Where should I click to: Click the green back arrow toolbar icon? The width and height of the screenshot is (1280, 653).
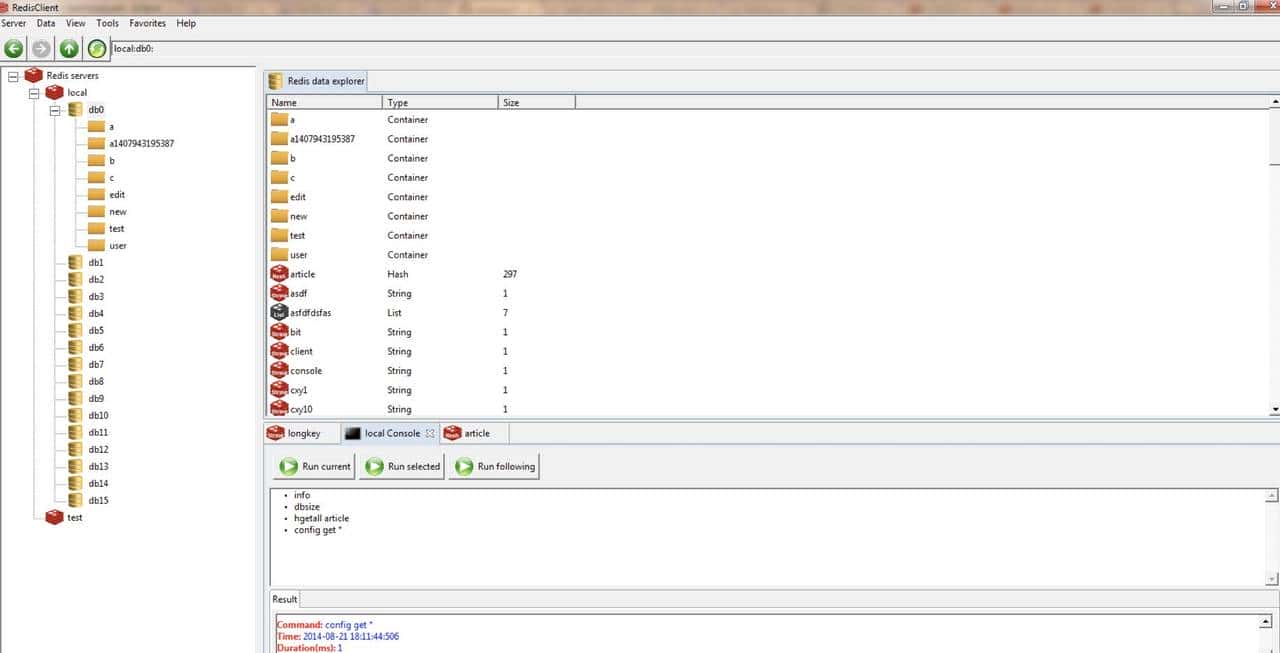(14, 48)
